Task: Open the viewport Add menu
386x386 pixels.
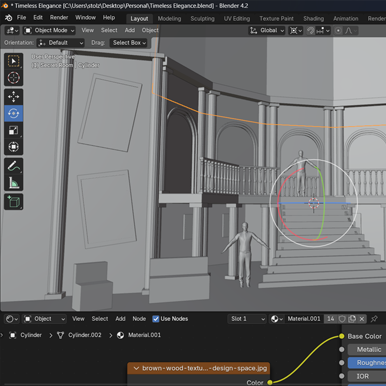Action: coord(130,31)
